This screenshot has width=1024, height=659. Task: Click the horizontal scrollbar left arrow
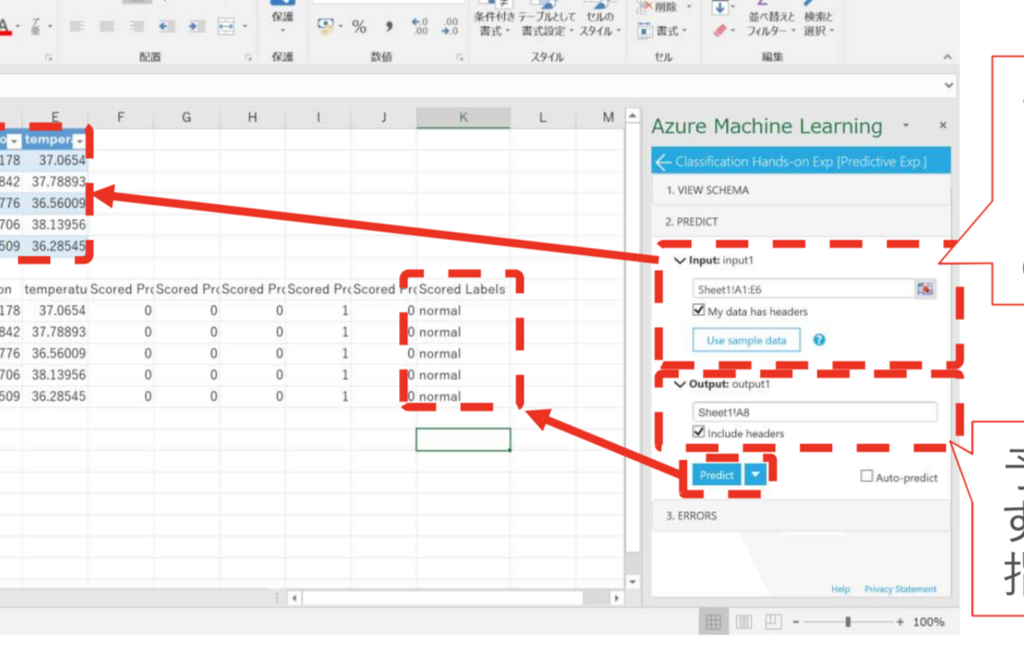(295, 598)
